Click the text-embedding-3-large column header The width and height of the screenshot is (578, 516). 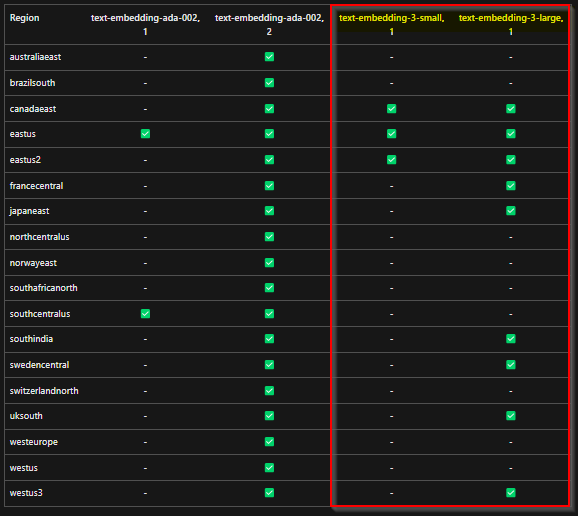click(x=511, y=24)
